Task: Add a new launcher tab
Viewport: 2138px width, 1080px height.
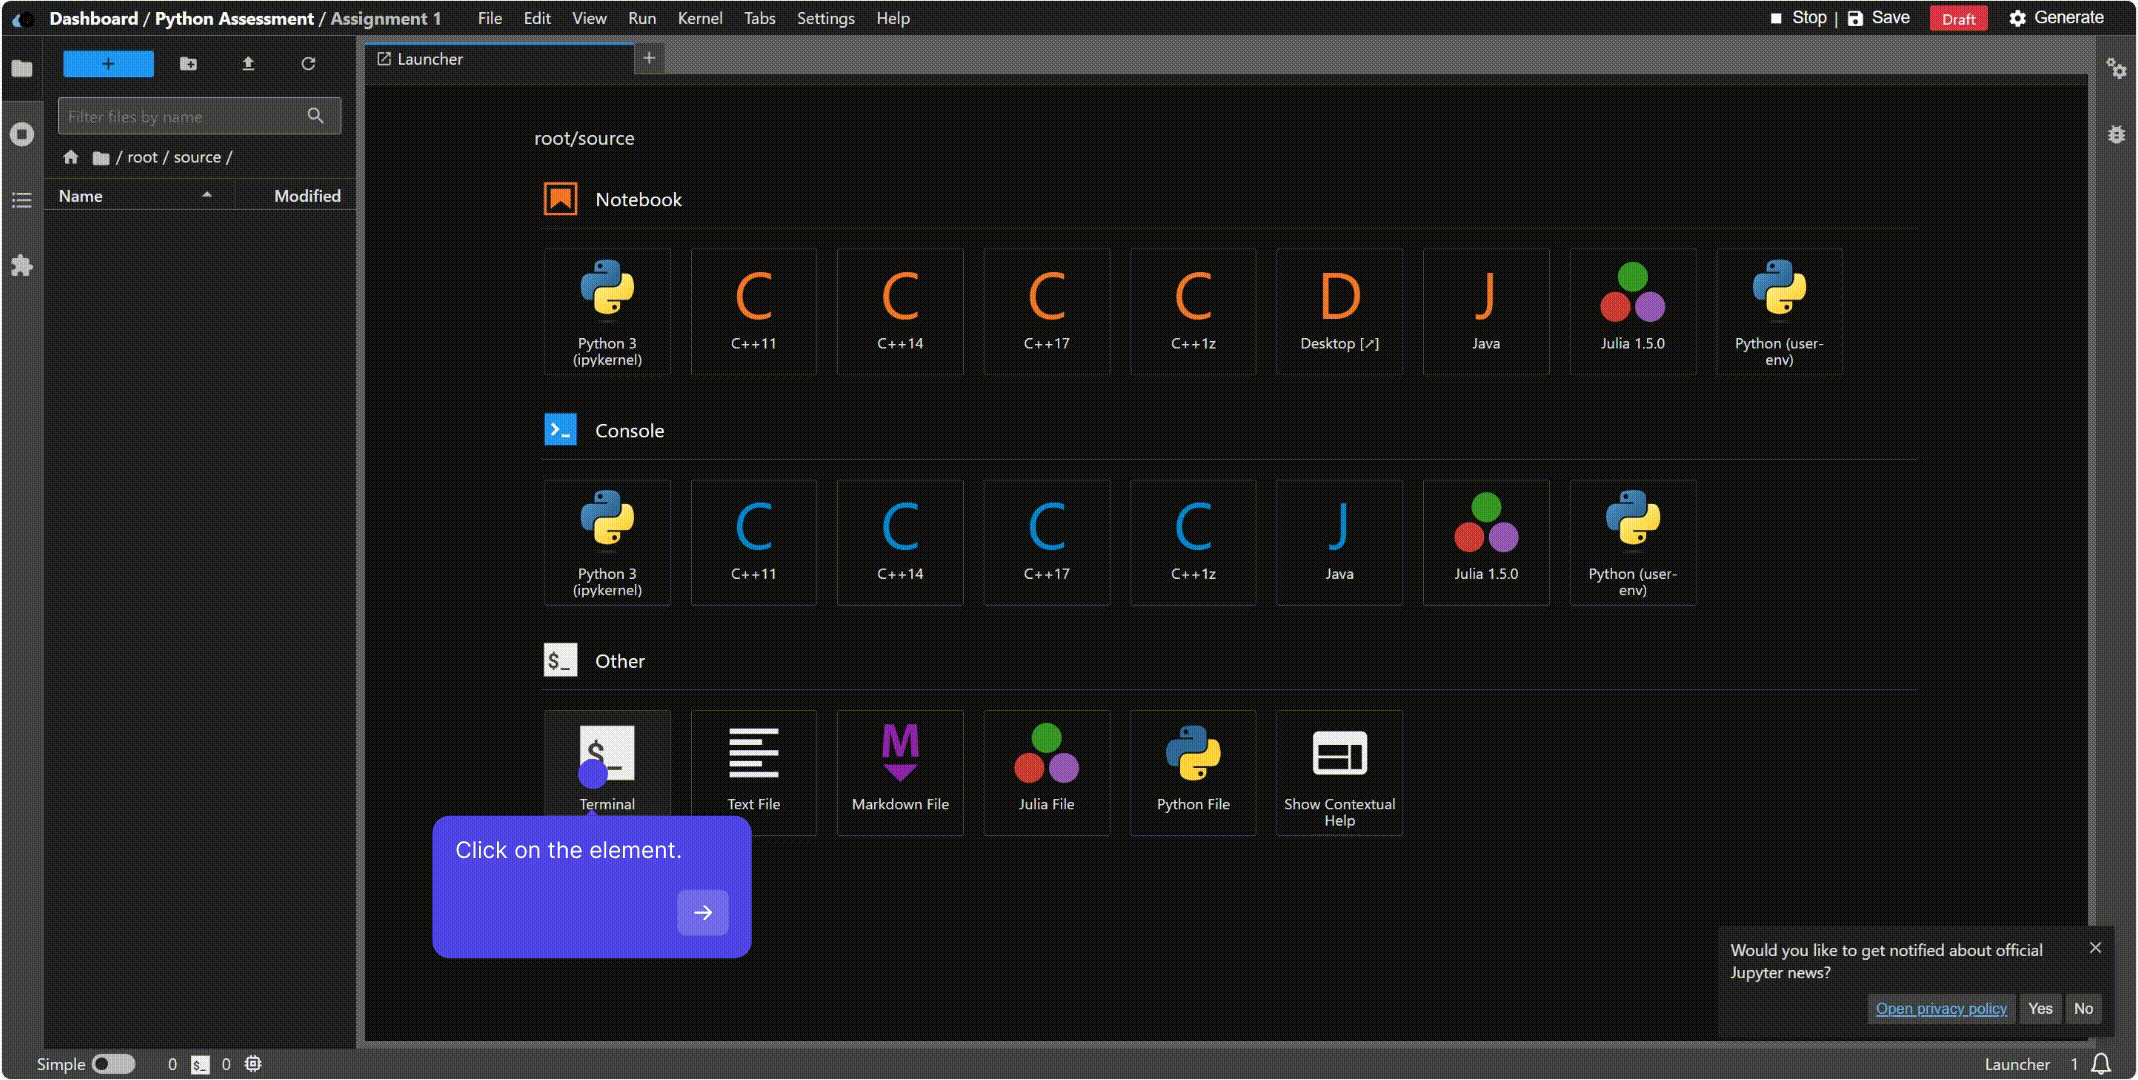Action: (x=649, y=58)
